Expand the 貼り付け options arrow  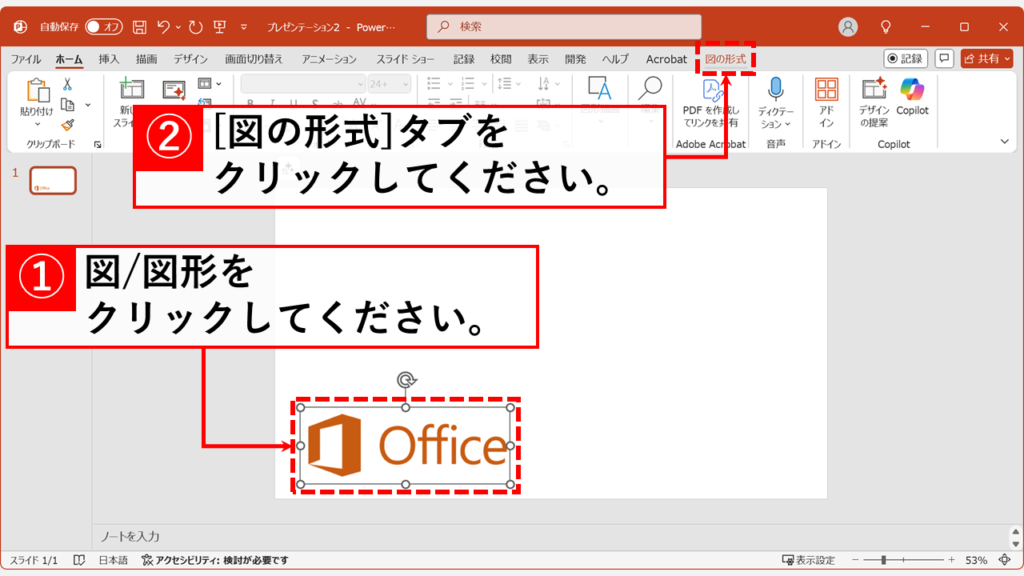click(x=37, y=123)
